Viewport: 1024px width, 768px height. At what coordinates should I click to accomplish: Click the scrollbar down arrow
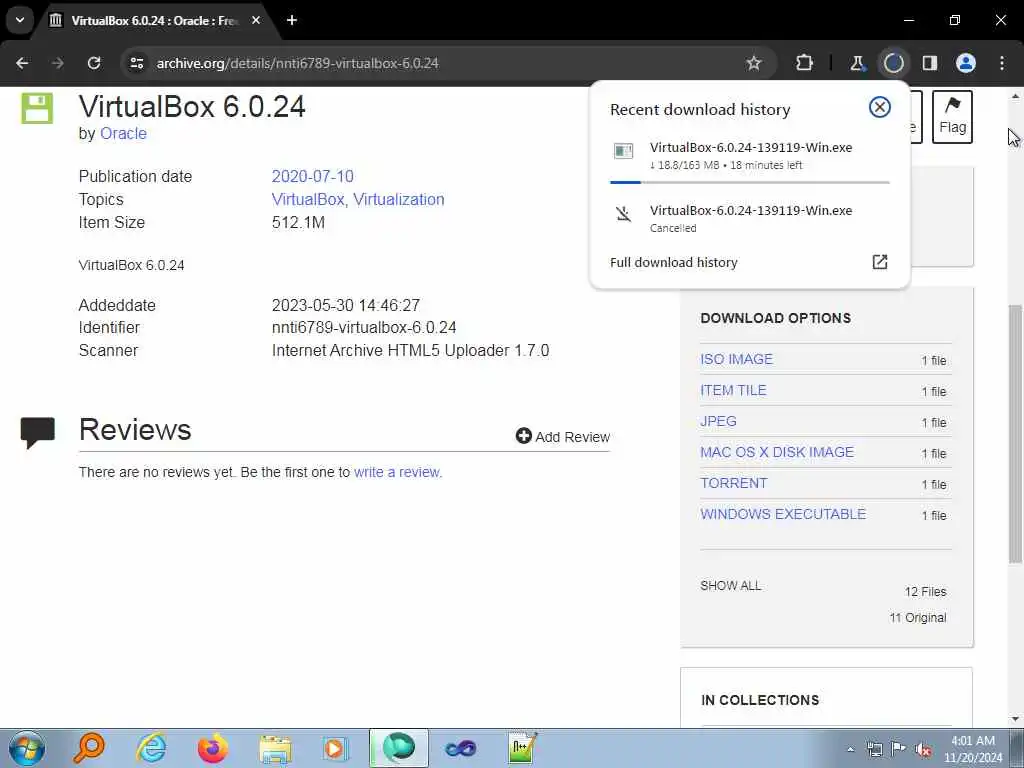click(x=1016, y=719)
